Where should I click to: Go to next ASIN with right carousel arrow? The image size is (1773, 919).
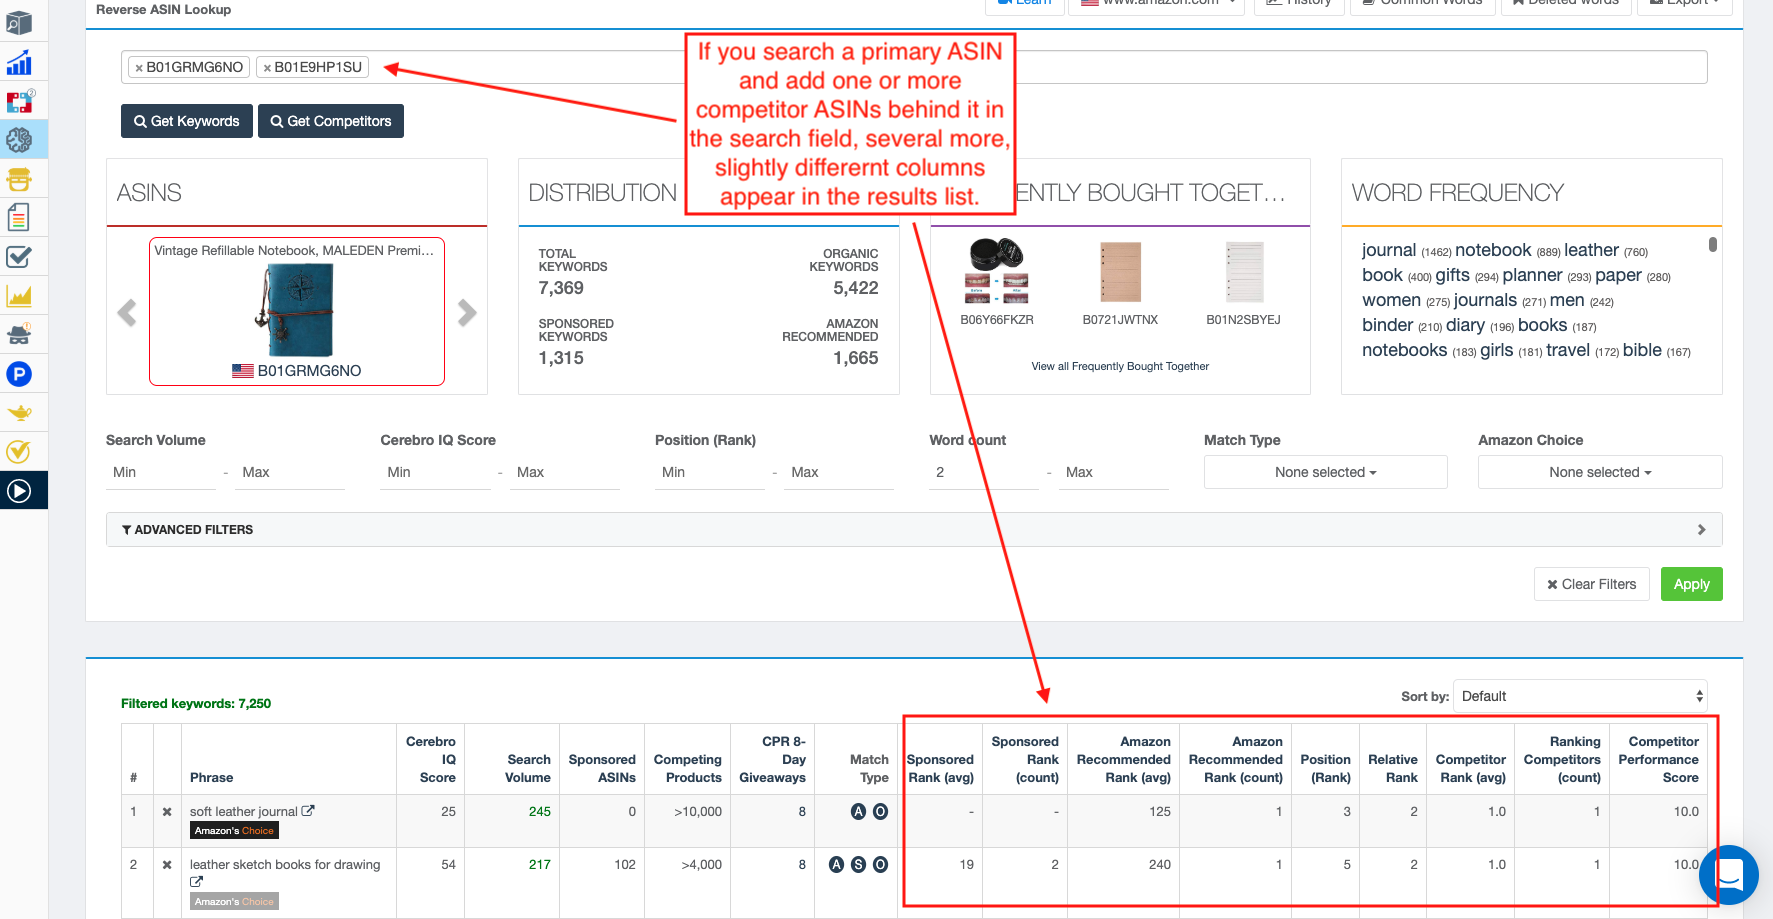tap(467, 313)
